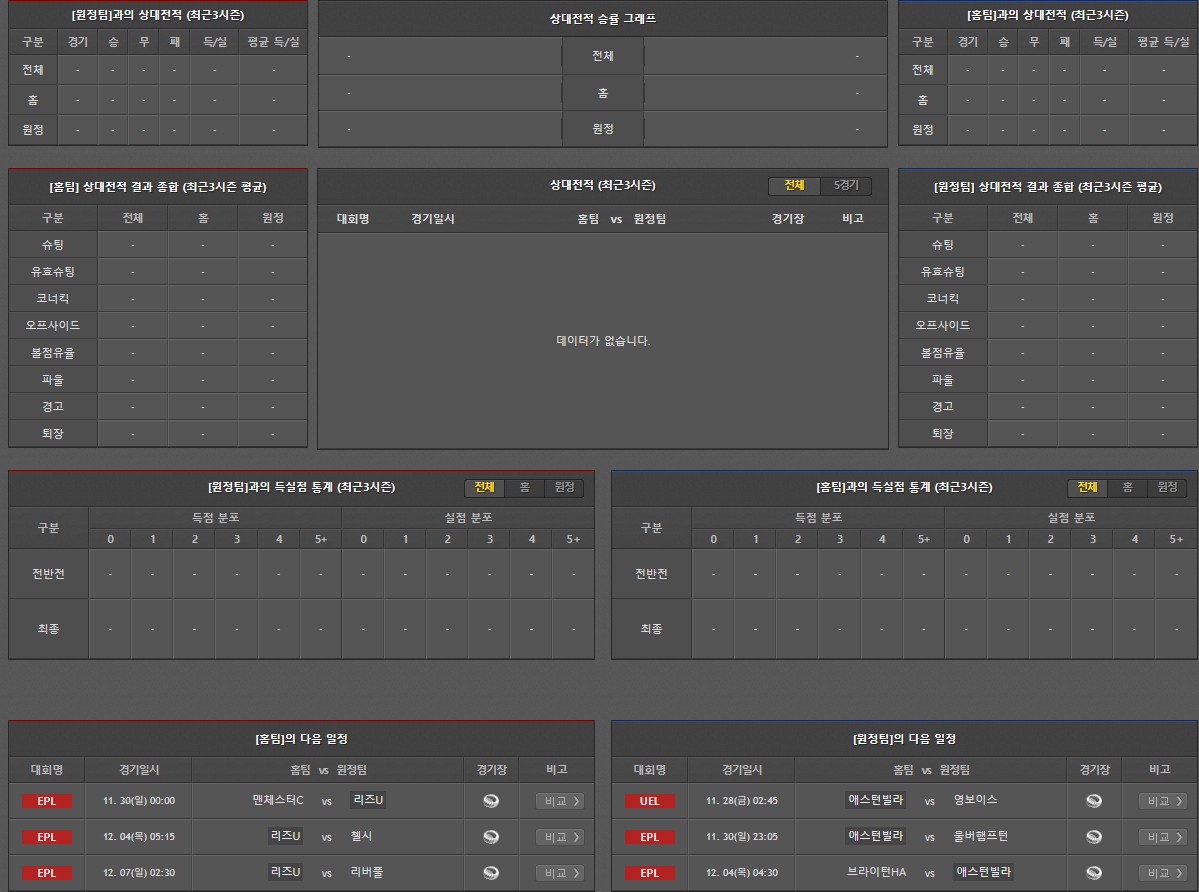This screenshot has height=892, width=1199.
Task: Switch head-to-head record to 5경기 filter
Action: [x=845, y=186]
